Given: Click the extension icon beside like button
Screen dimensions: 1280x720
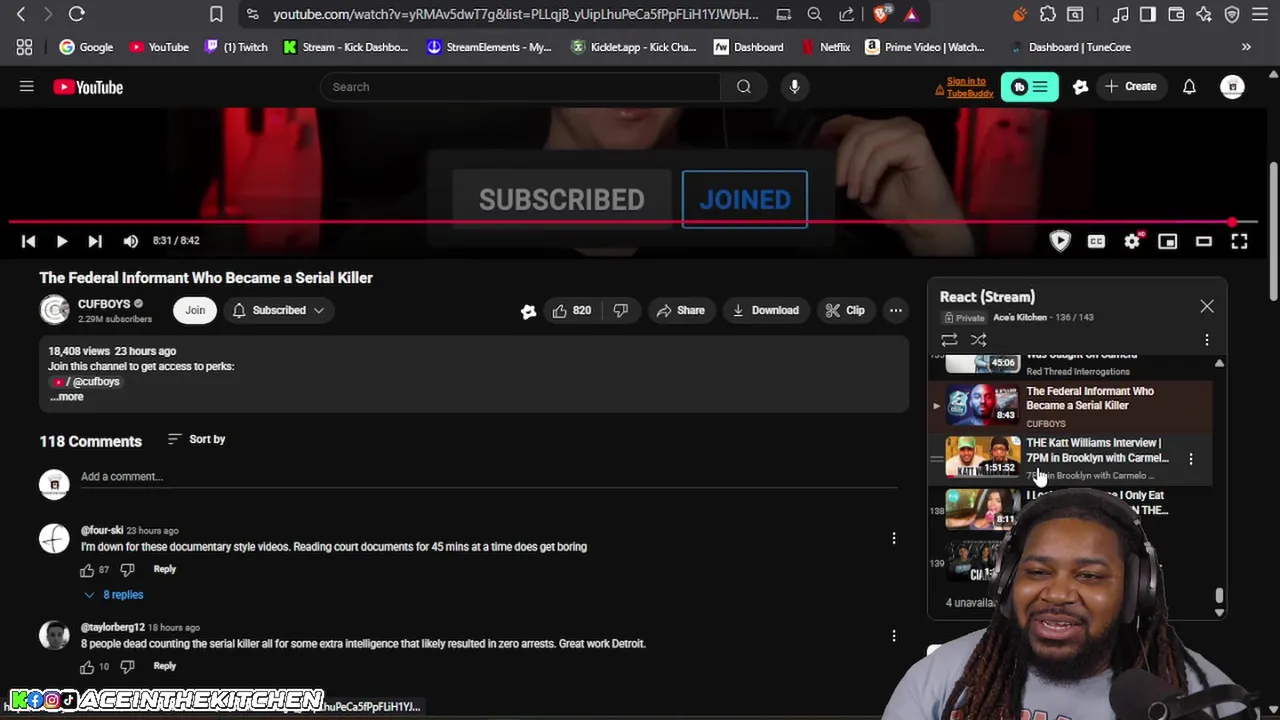Looking at the screenshot, I should point(528,311).
